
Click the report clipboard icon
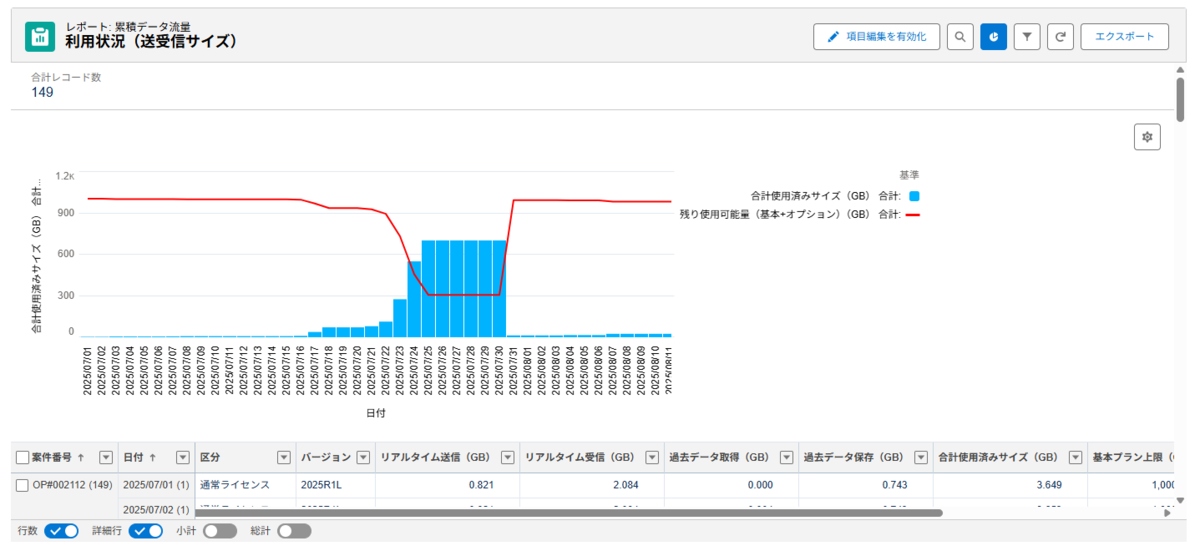tap(39, 37)
